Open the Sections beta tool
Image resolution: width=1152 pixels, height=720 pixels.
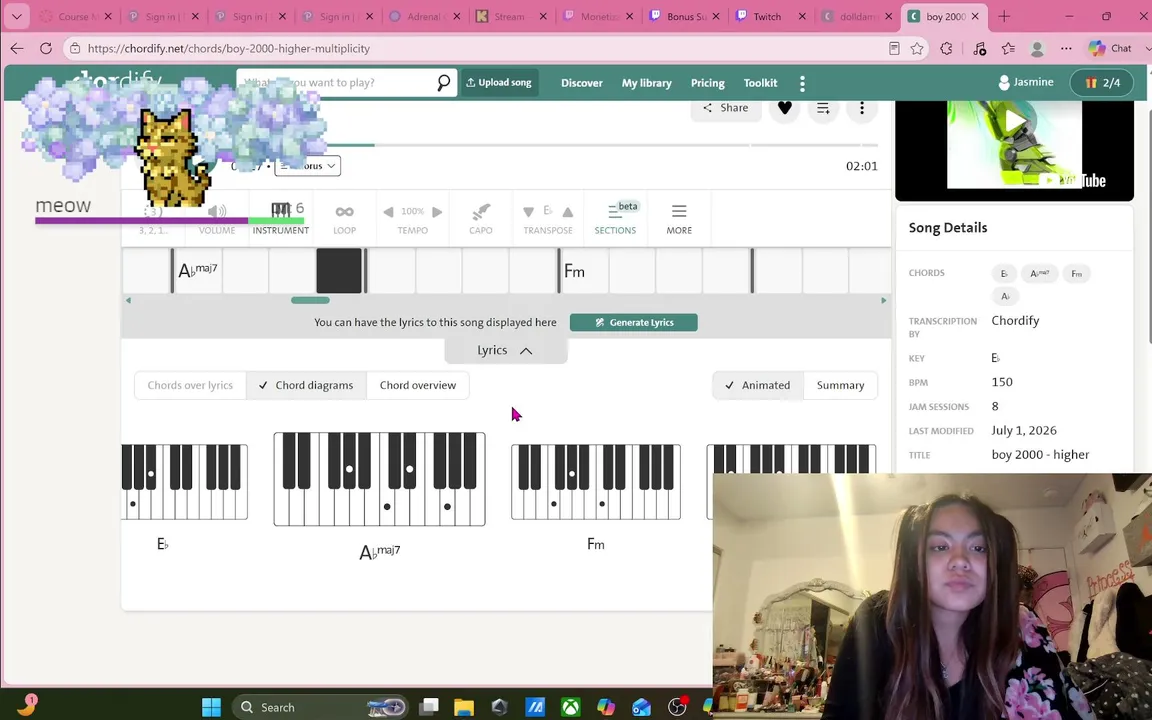[615, 218]
